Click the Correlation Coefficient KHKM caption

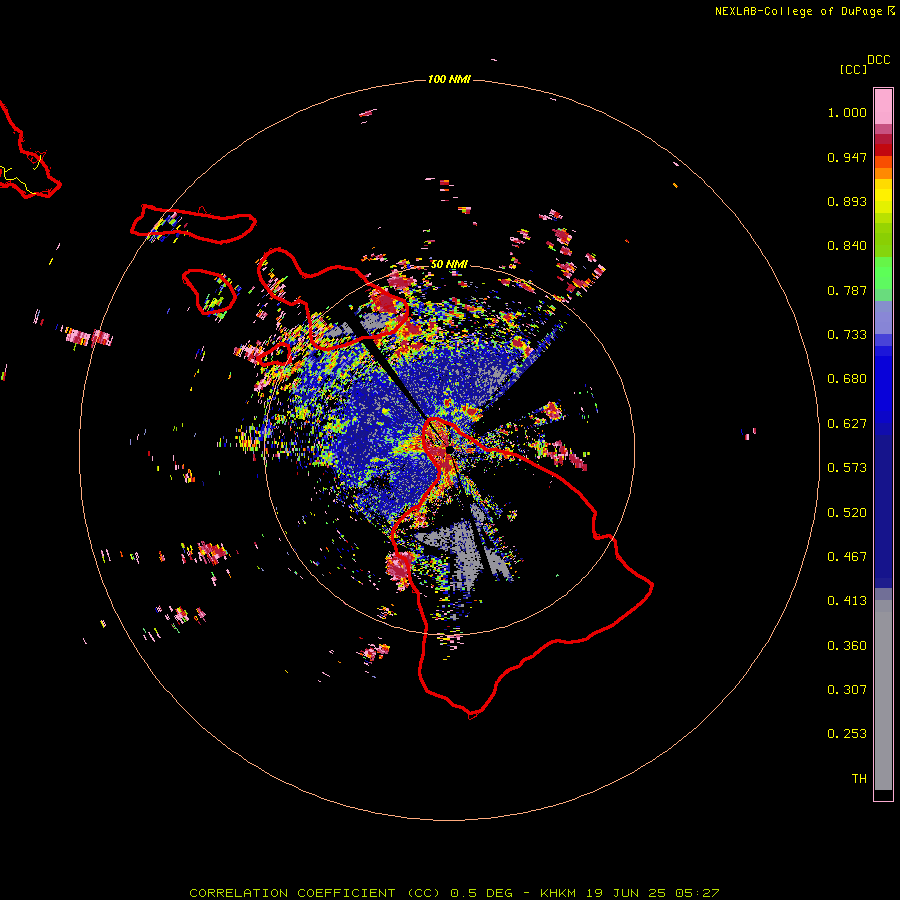pos(454,893)
